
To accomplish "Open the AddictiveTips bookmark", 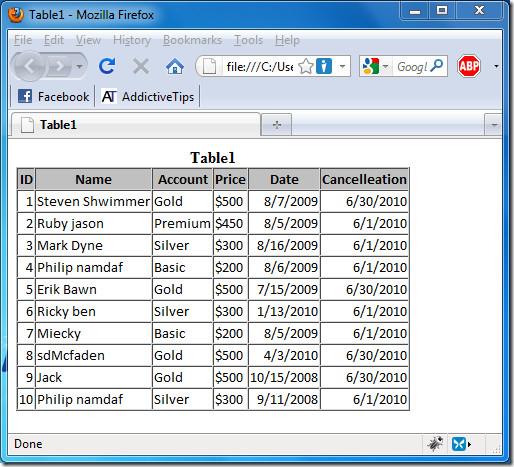I will tap(148, 97).
